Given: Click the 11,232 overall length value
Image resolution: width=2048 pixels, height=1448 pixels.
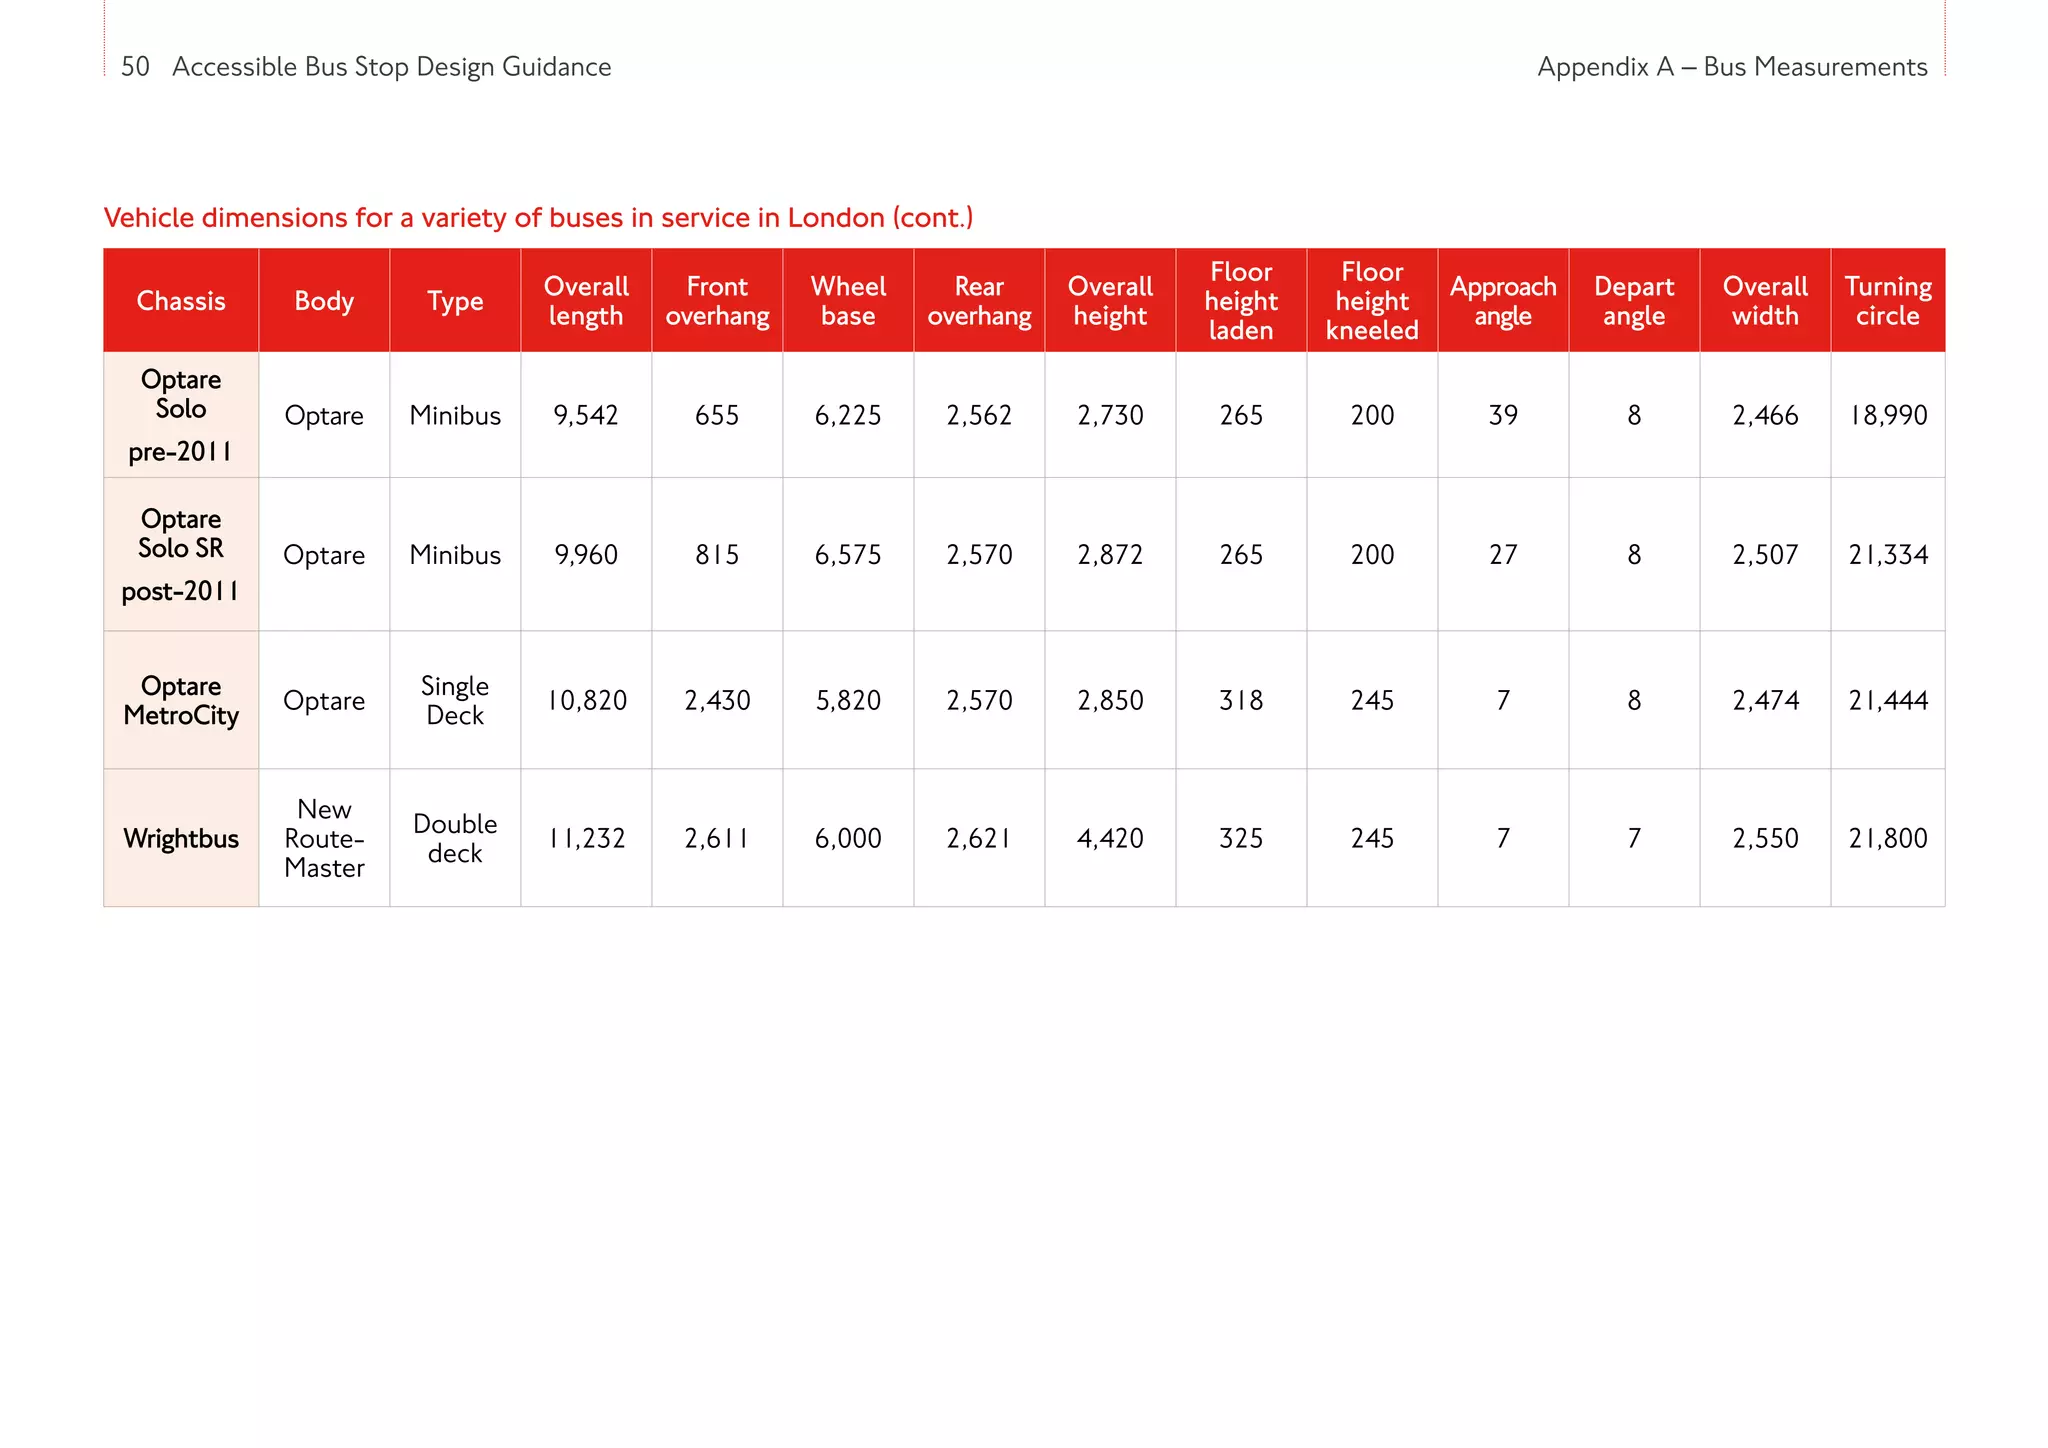Looking at the screenshot, I should tap(586, 838).
